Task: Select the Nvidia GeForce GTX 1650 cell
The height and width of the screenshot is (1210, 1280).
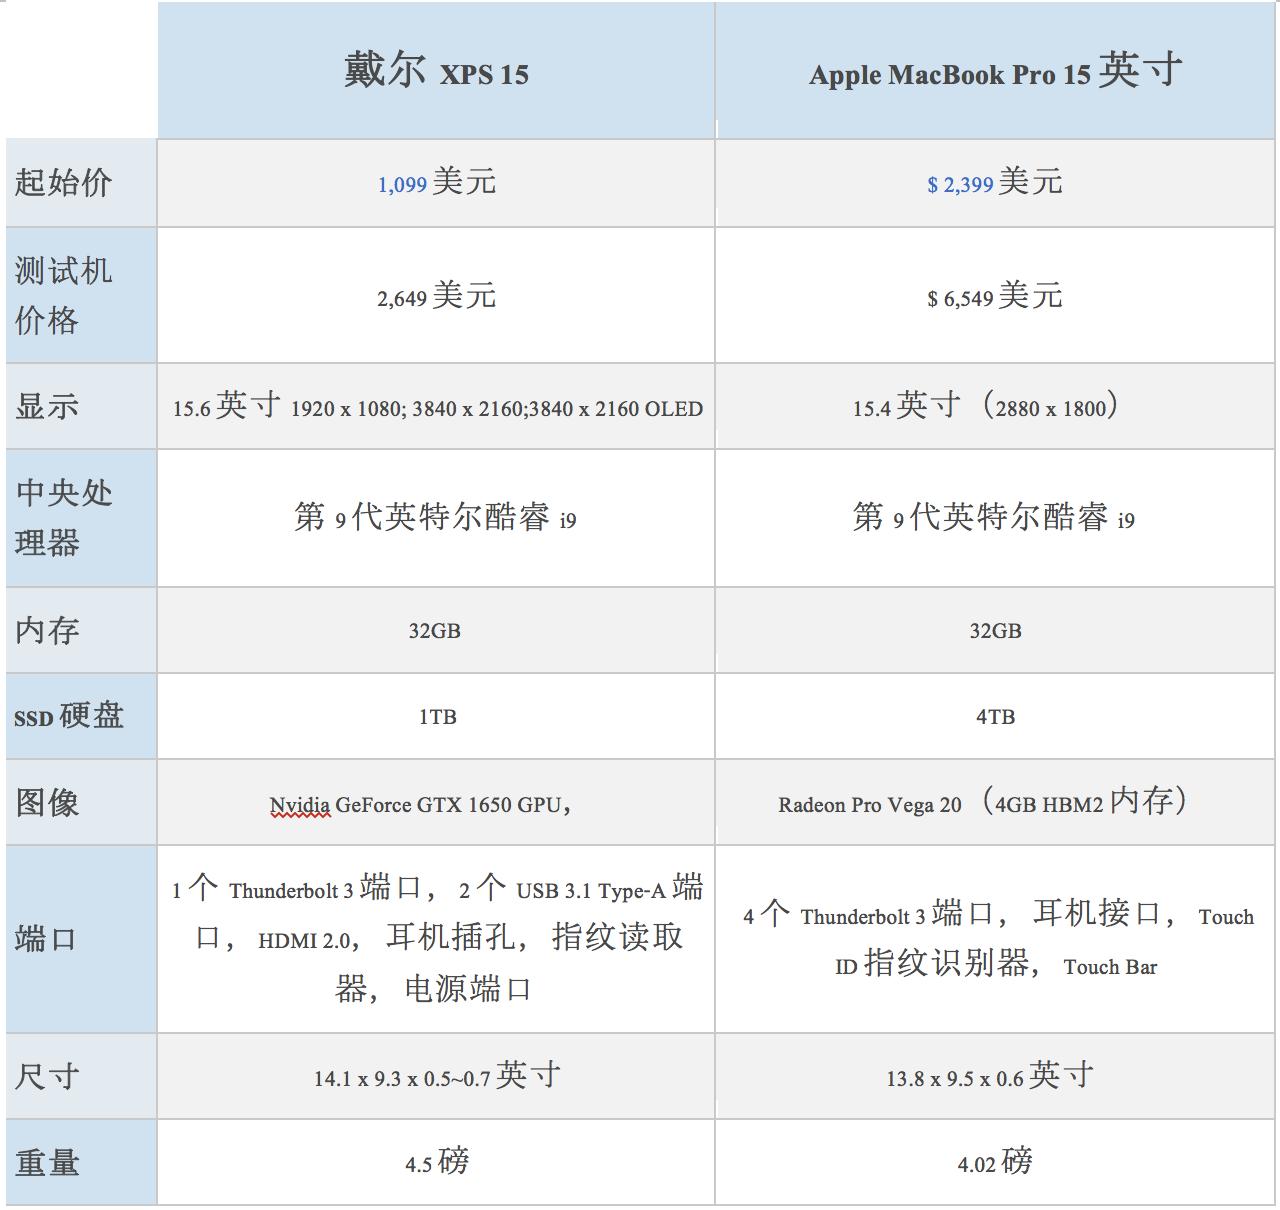Action: click(434, 801)
